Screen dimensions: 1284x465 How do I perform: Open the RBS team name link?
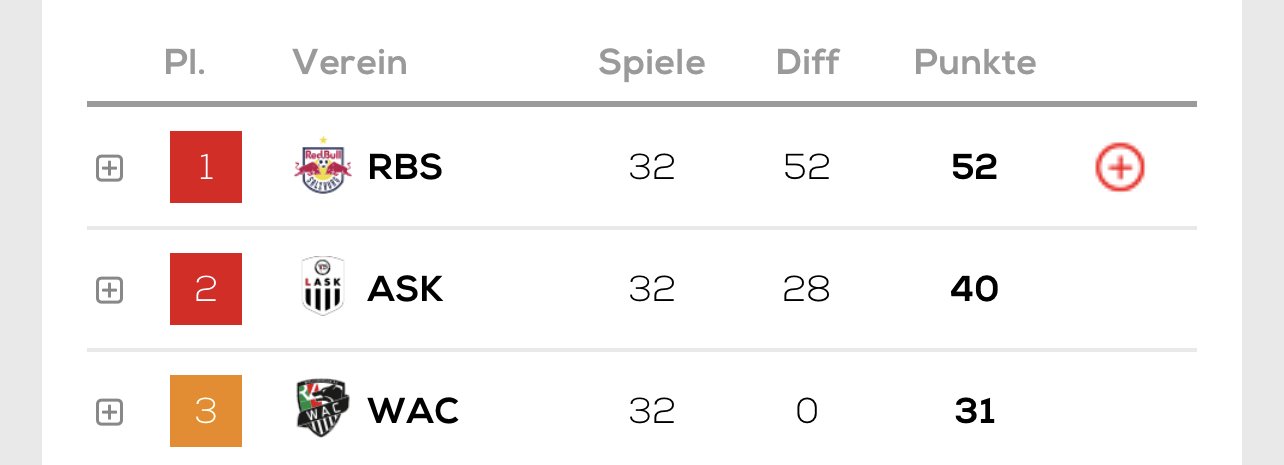tap(405, 168)
